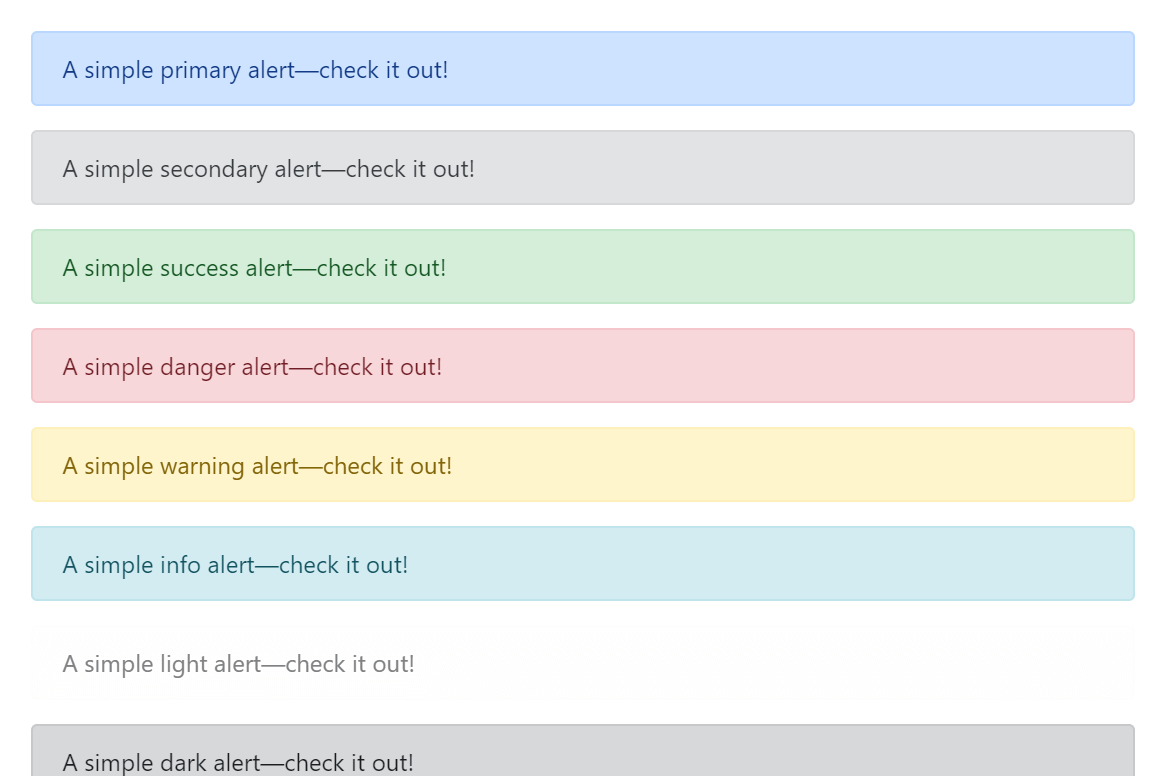Click the primary alert banner
The width and height of the screenshot is (1168, 776).
584,68
